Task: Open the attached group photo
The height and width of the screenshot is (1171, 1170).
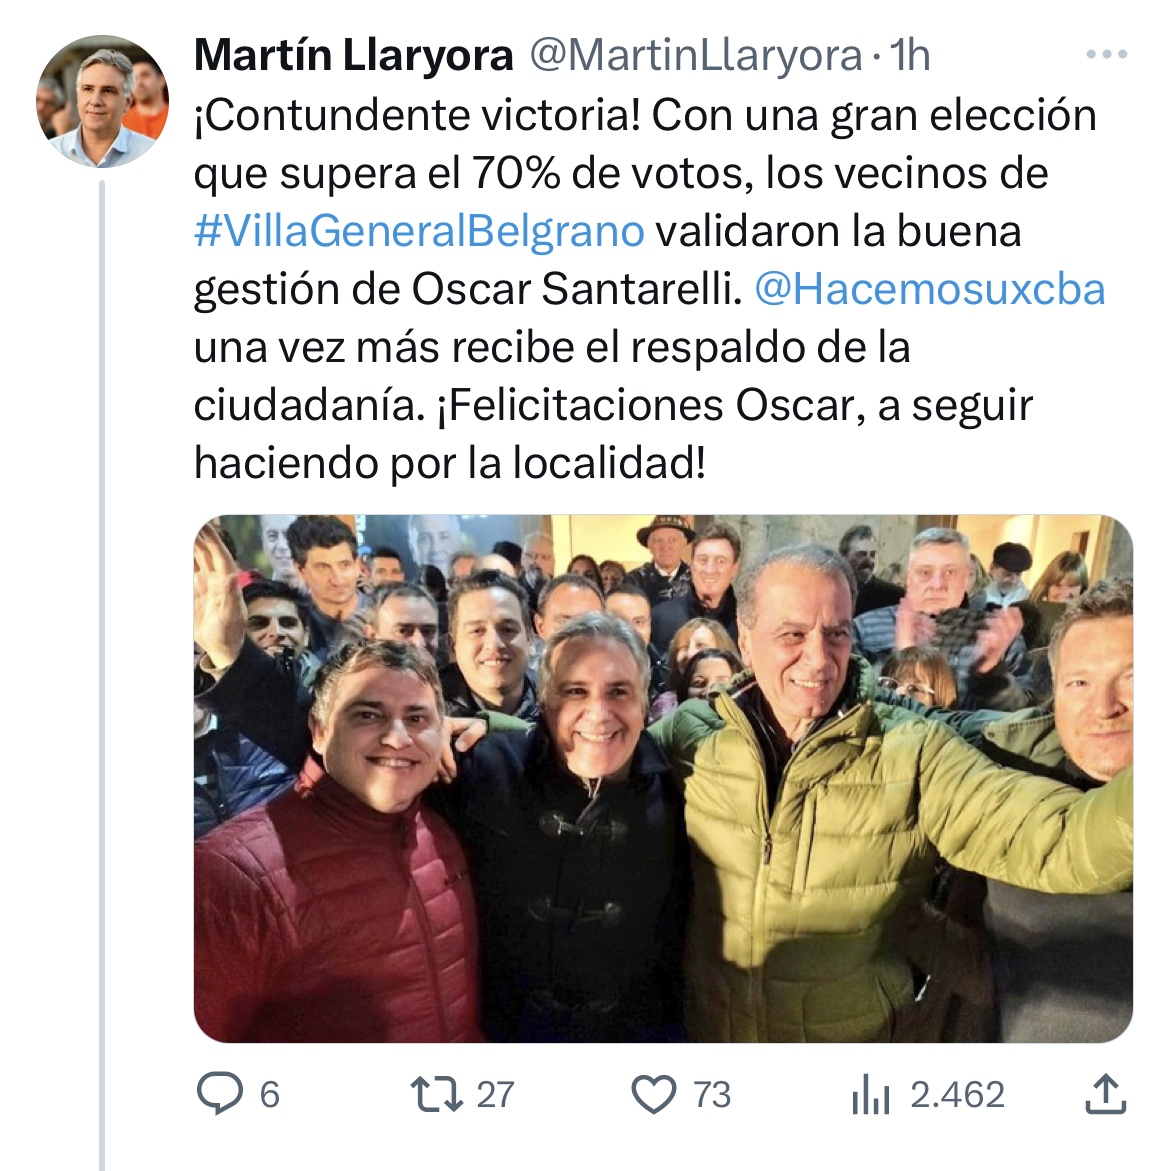Action: [663, 778]
